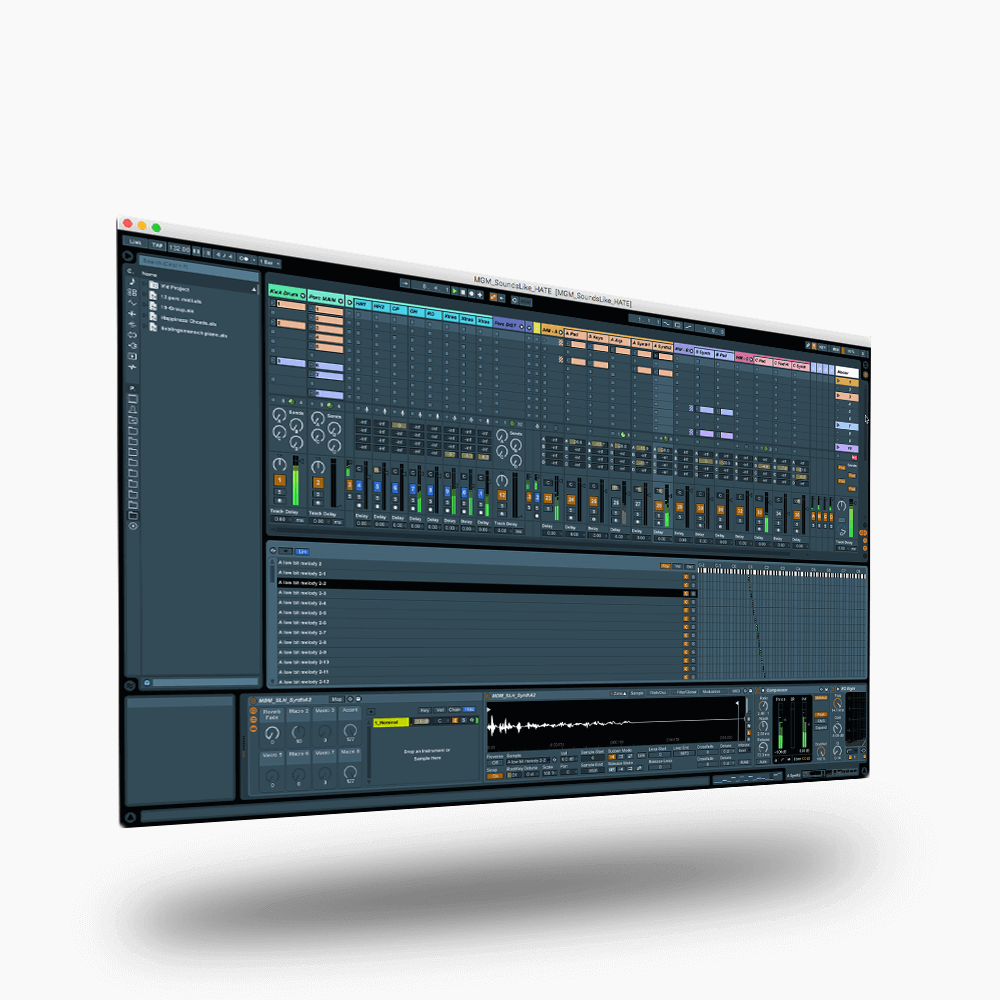Select Compressor RMS mode button
The image size is (1000, 1000).
pyautogui.click(x=821, y=721)
